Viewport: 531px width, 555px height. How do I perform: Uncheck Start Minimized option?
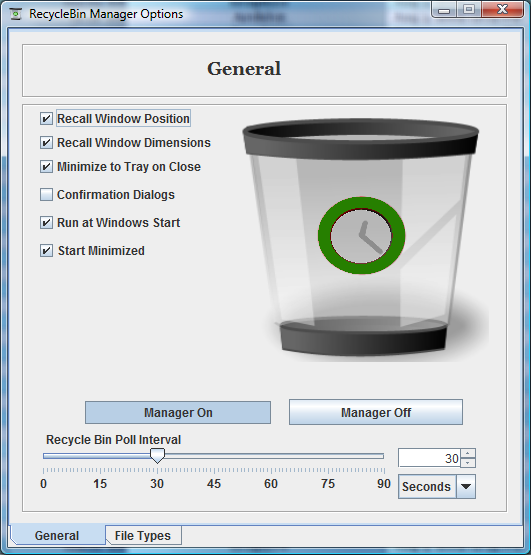46,251
